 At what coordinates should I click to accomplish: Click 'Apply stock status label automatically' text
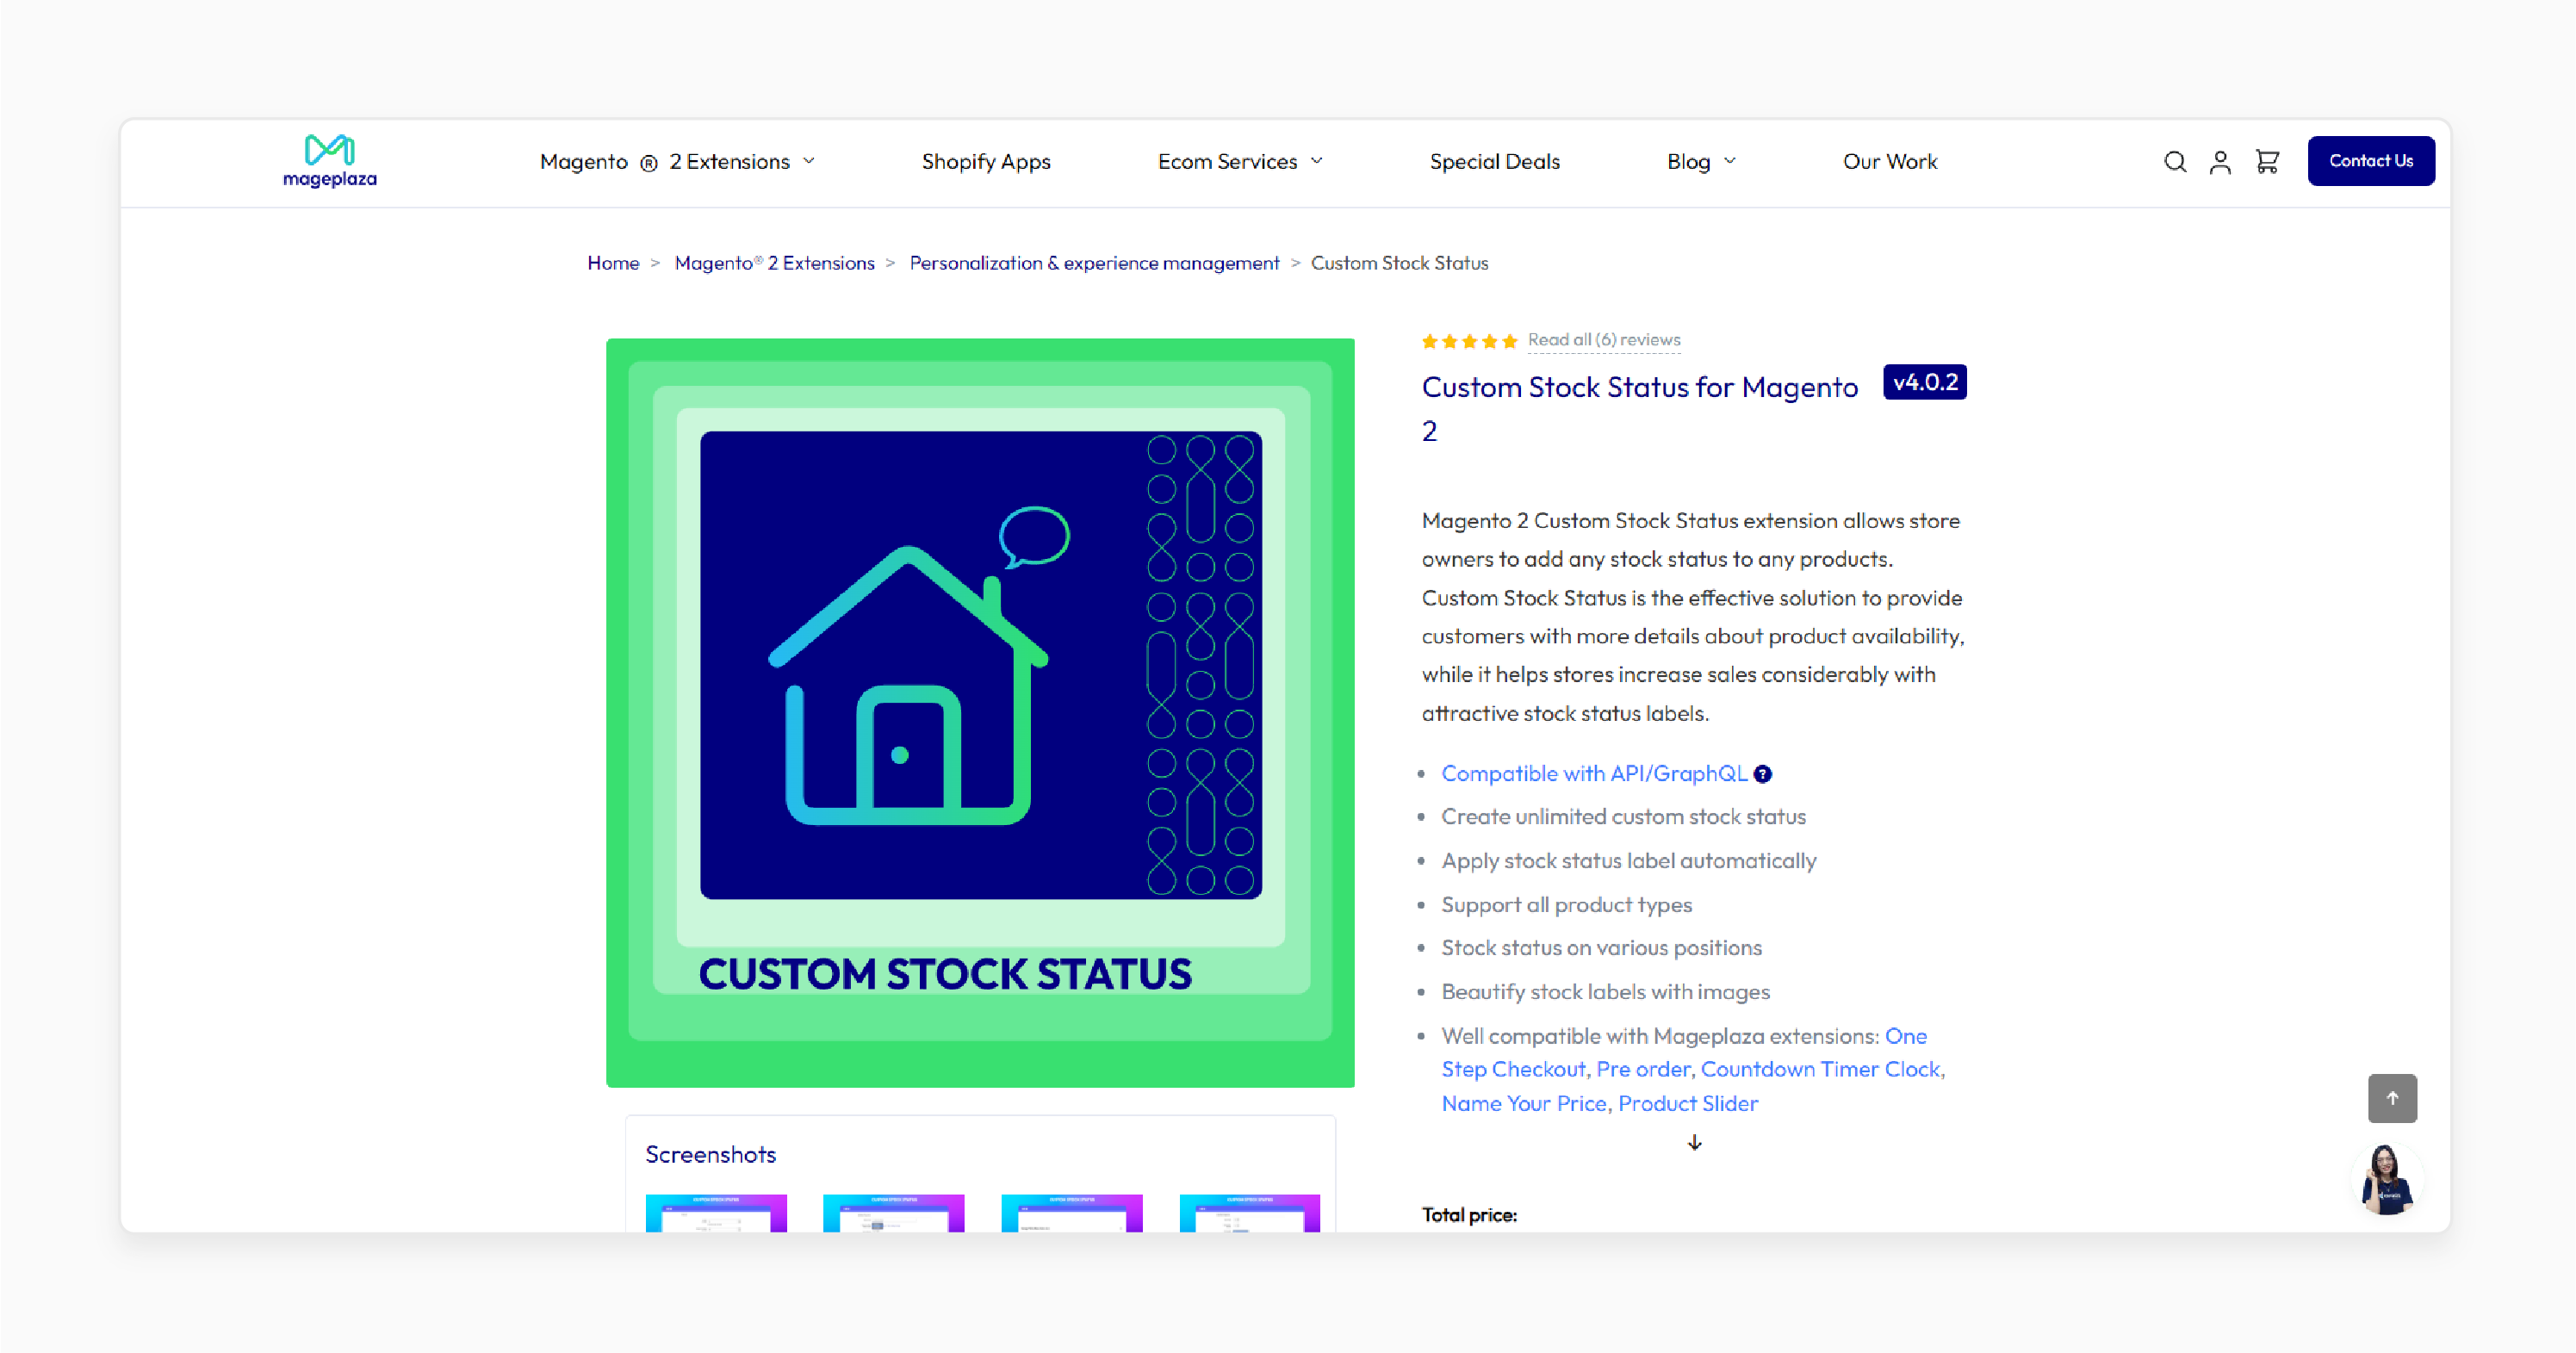(1628, 861)
